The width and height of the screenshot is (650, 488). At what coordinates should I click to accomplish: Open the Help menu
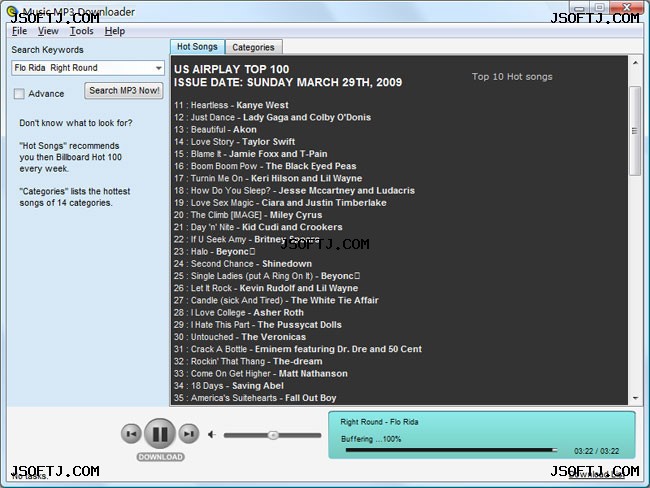tap(115, 31)
